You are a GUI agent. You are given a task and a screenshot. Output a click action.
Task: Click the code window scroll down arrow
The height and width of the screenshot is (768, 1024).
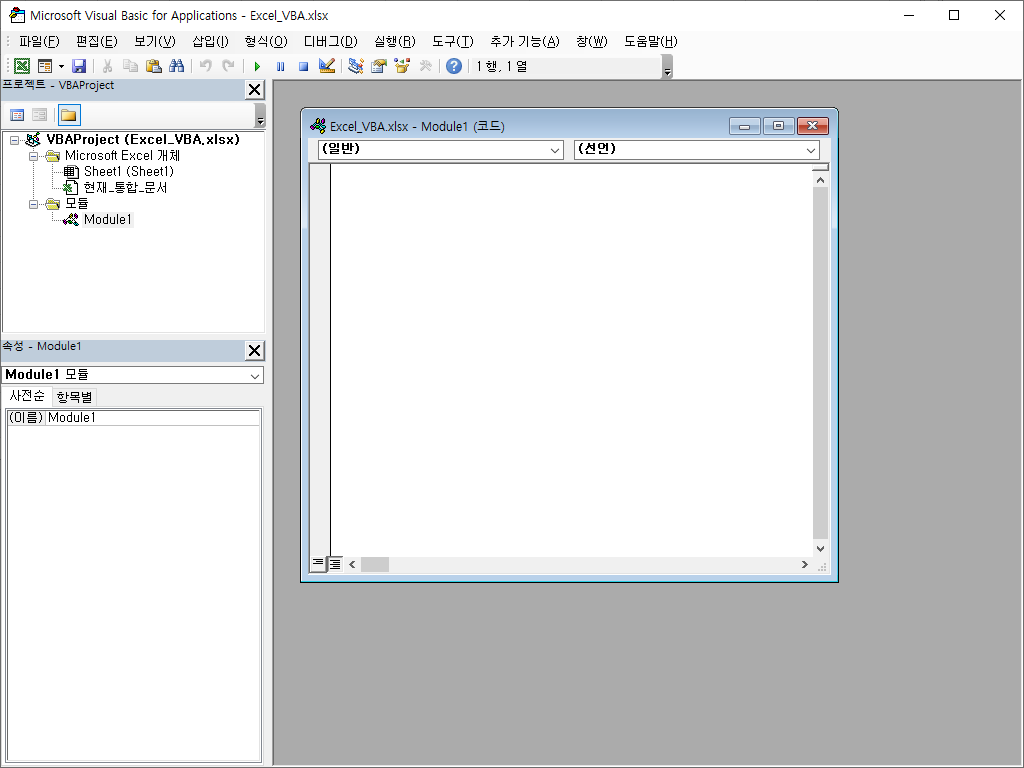click(x=821, y=549)
